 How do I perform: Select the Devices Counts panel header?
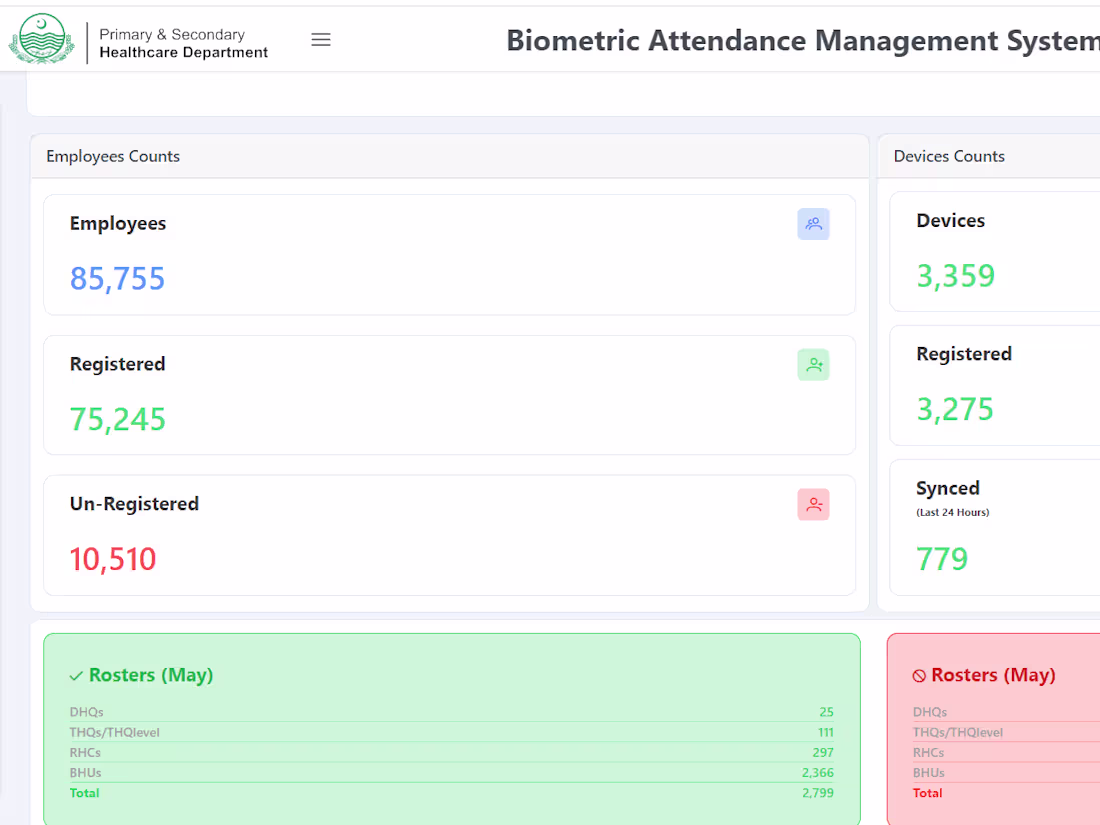pyautogui.click(x=989, y=156)
